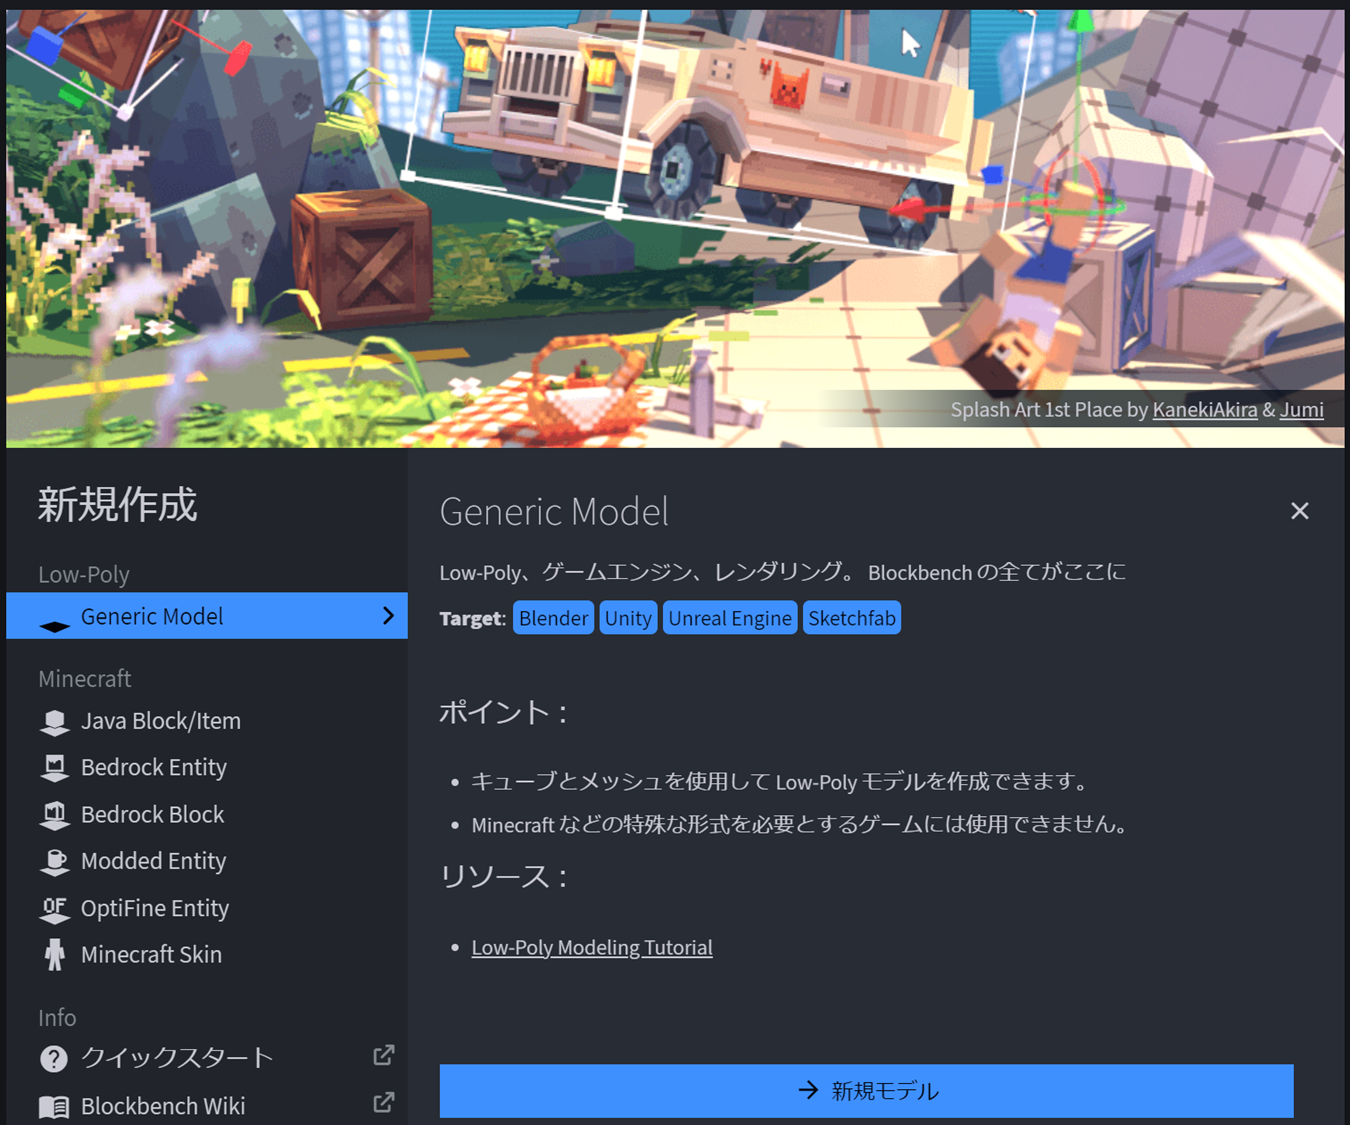
Task: Select Generic Model under Low-Poly section
Action: [x=152, y=616]
